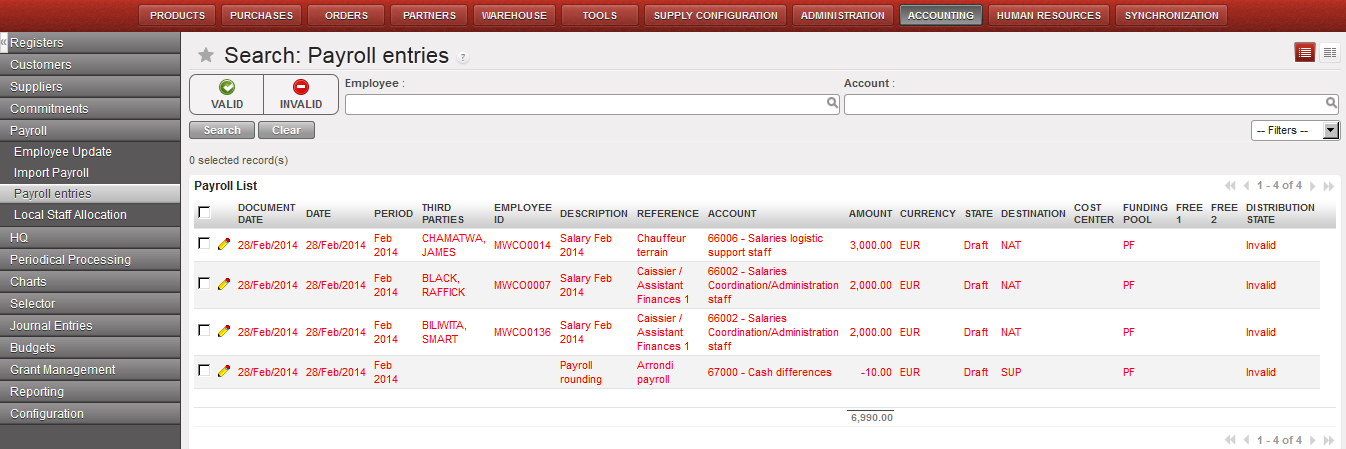Select the BILIWITA, SMART row checkbox
This screenshot has height=449, width=1346.
[204, 330]
